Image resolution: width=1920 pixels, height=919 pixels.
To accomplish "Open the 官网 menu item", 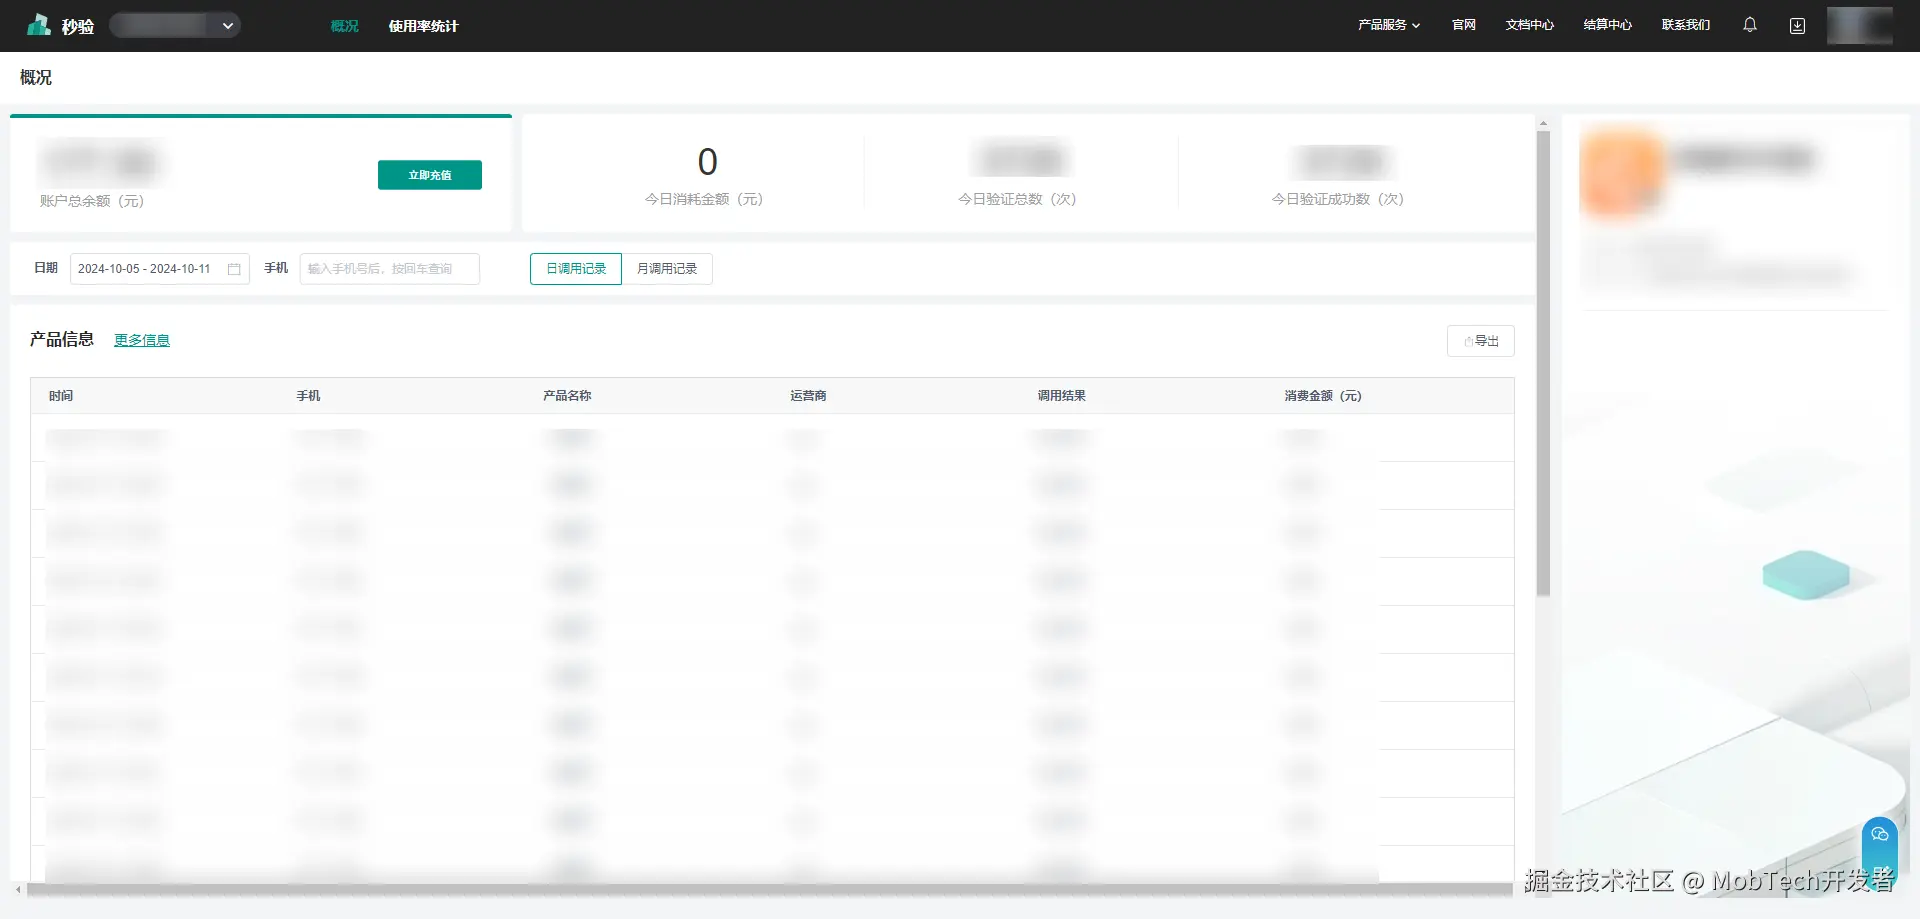I will click(x=1464, y=25).
